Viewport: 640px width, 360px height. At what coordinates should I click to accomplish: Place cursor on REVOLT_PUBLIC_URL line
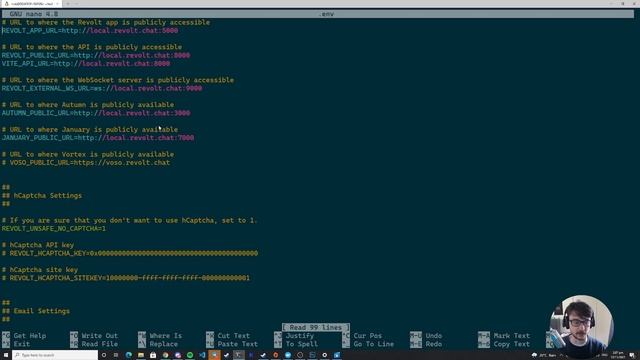point(96,55)
